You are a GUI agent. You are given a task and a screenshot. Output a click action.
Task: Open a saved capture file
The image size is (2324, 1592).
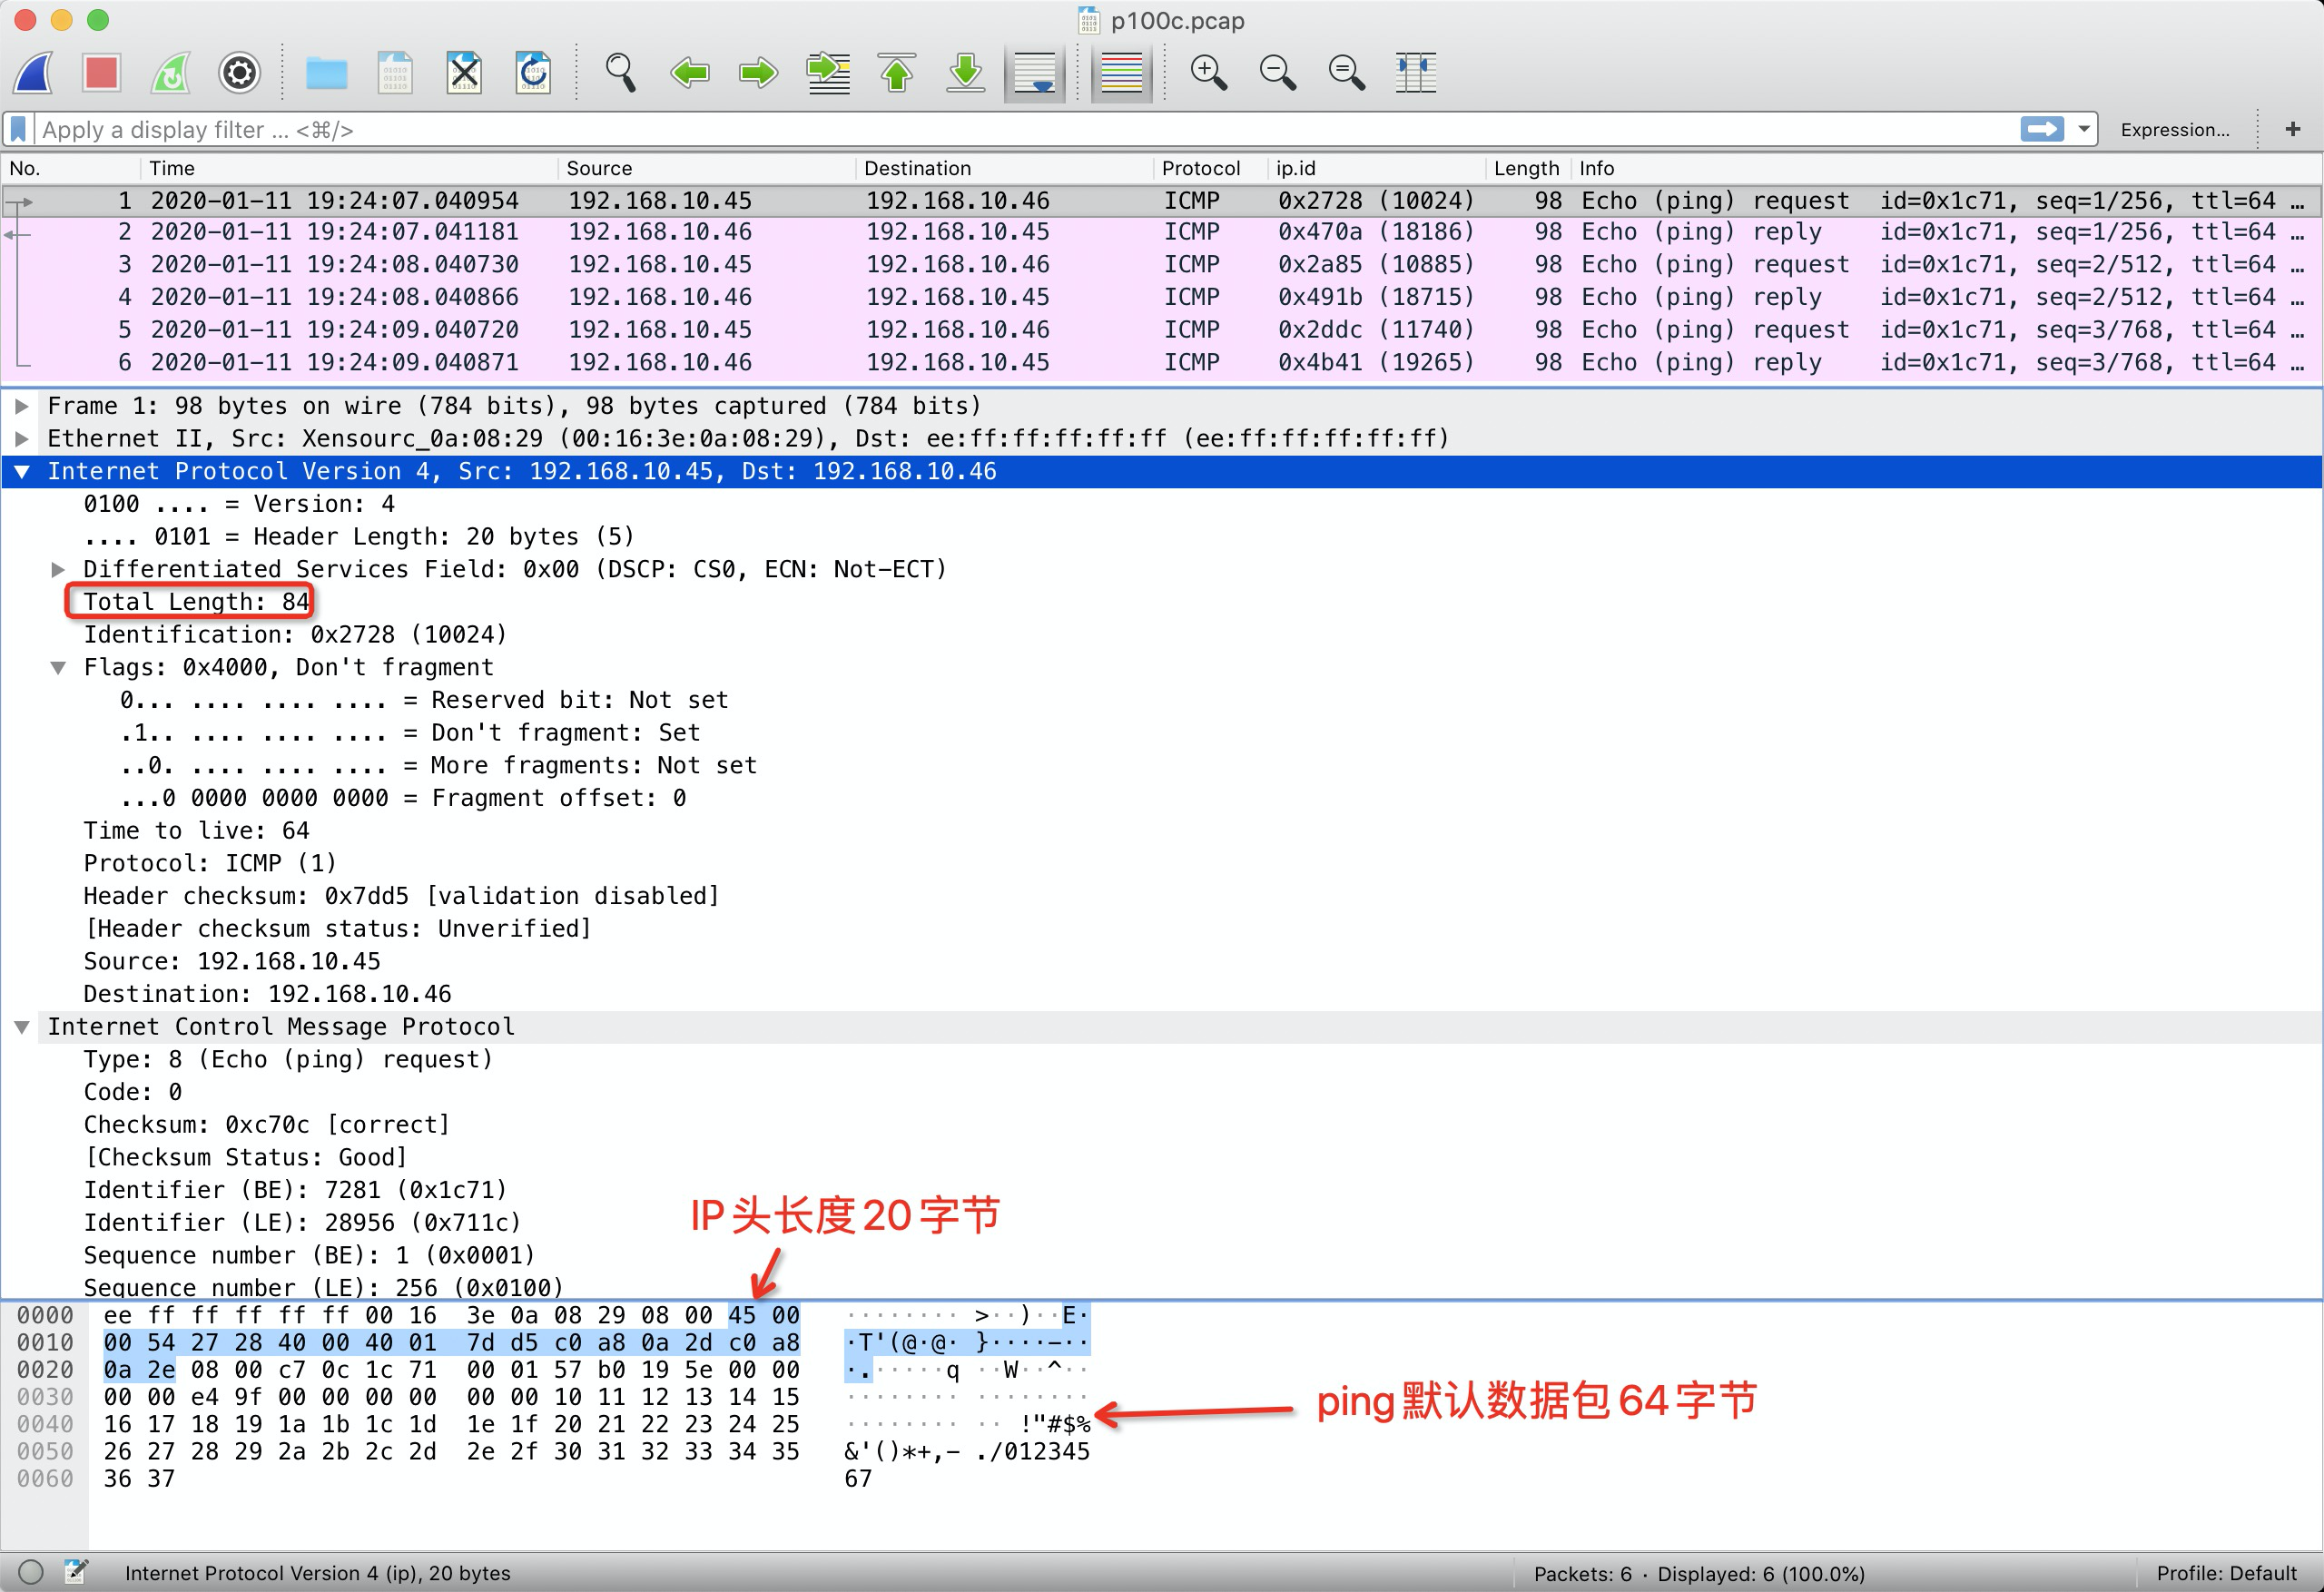327,72
